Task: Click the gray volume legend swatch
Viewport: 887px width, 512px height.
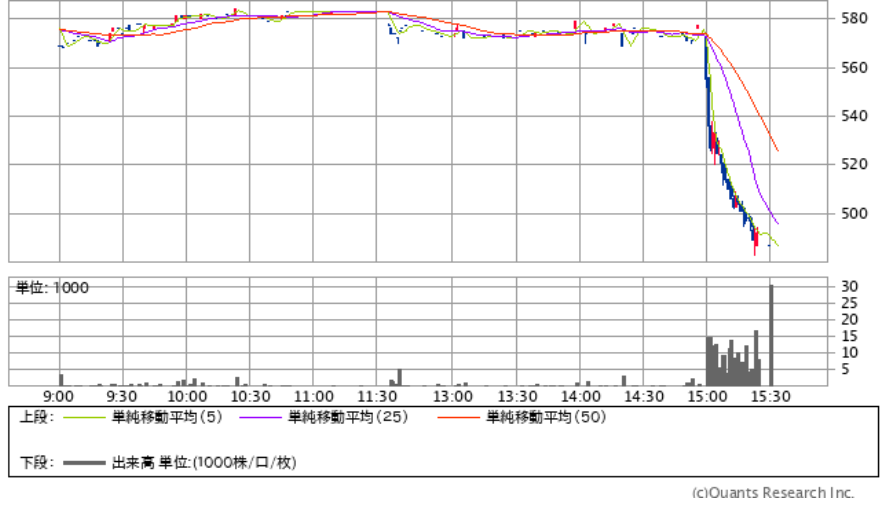Action: [86, 463]
